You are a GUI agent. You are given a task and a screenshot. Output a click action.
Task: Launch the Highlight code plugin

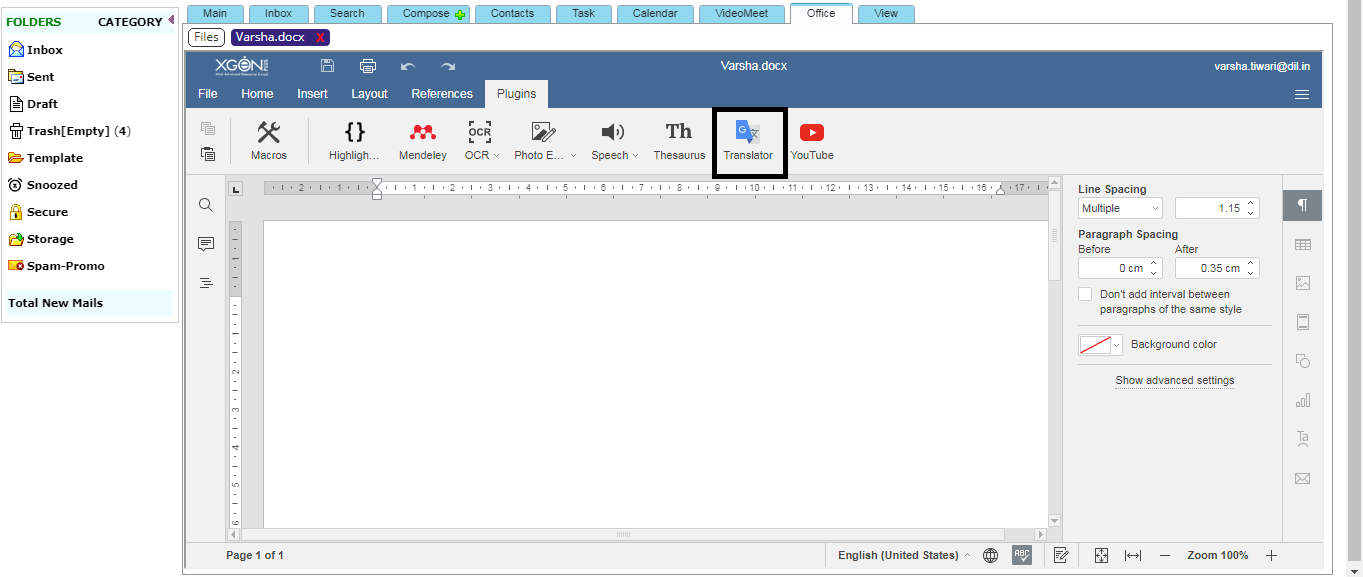(354, 141)
